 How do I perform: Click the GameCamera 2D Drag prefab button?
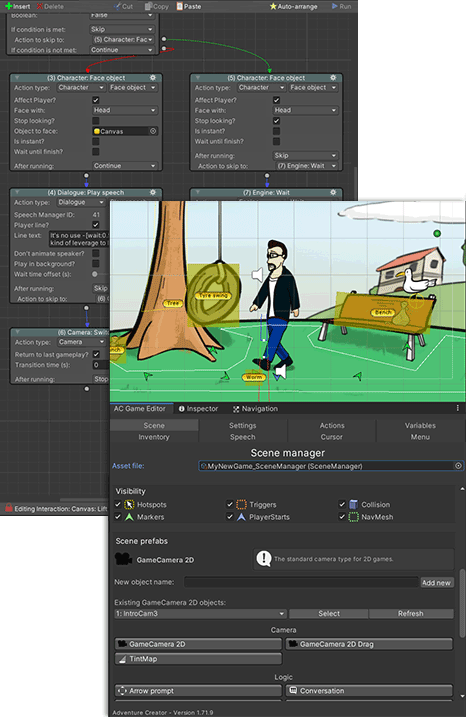tap(369, 644)
